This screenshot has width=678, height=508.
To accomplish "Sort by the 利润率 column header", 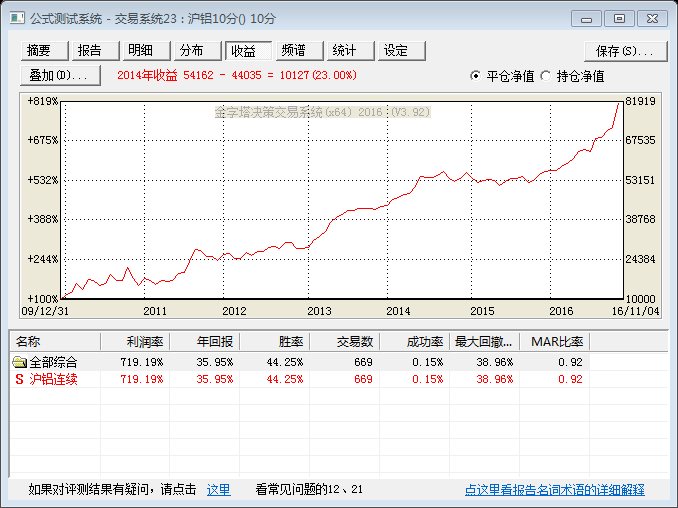I will [x=135, y=342].
